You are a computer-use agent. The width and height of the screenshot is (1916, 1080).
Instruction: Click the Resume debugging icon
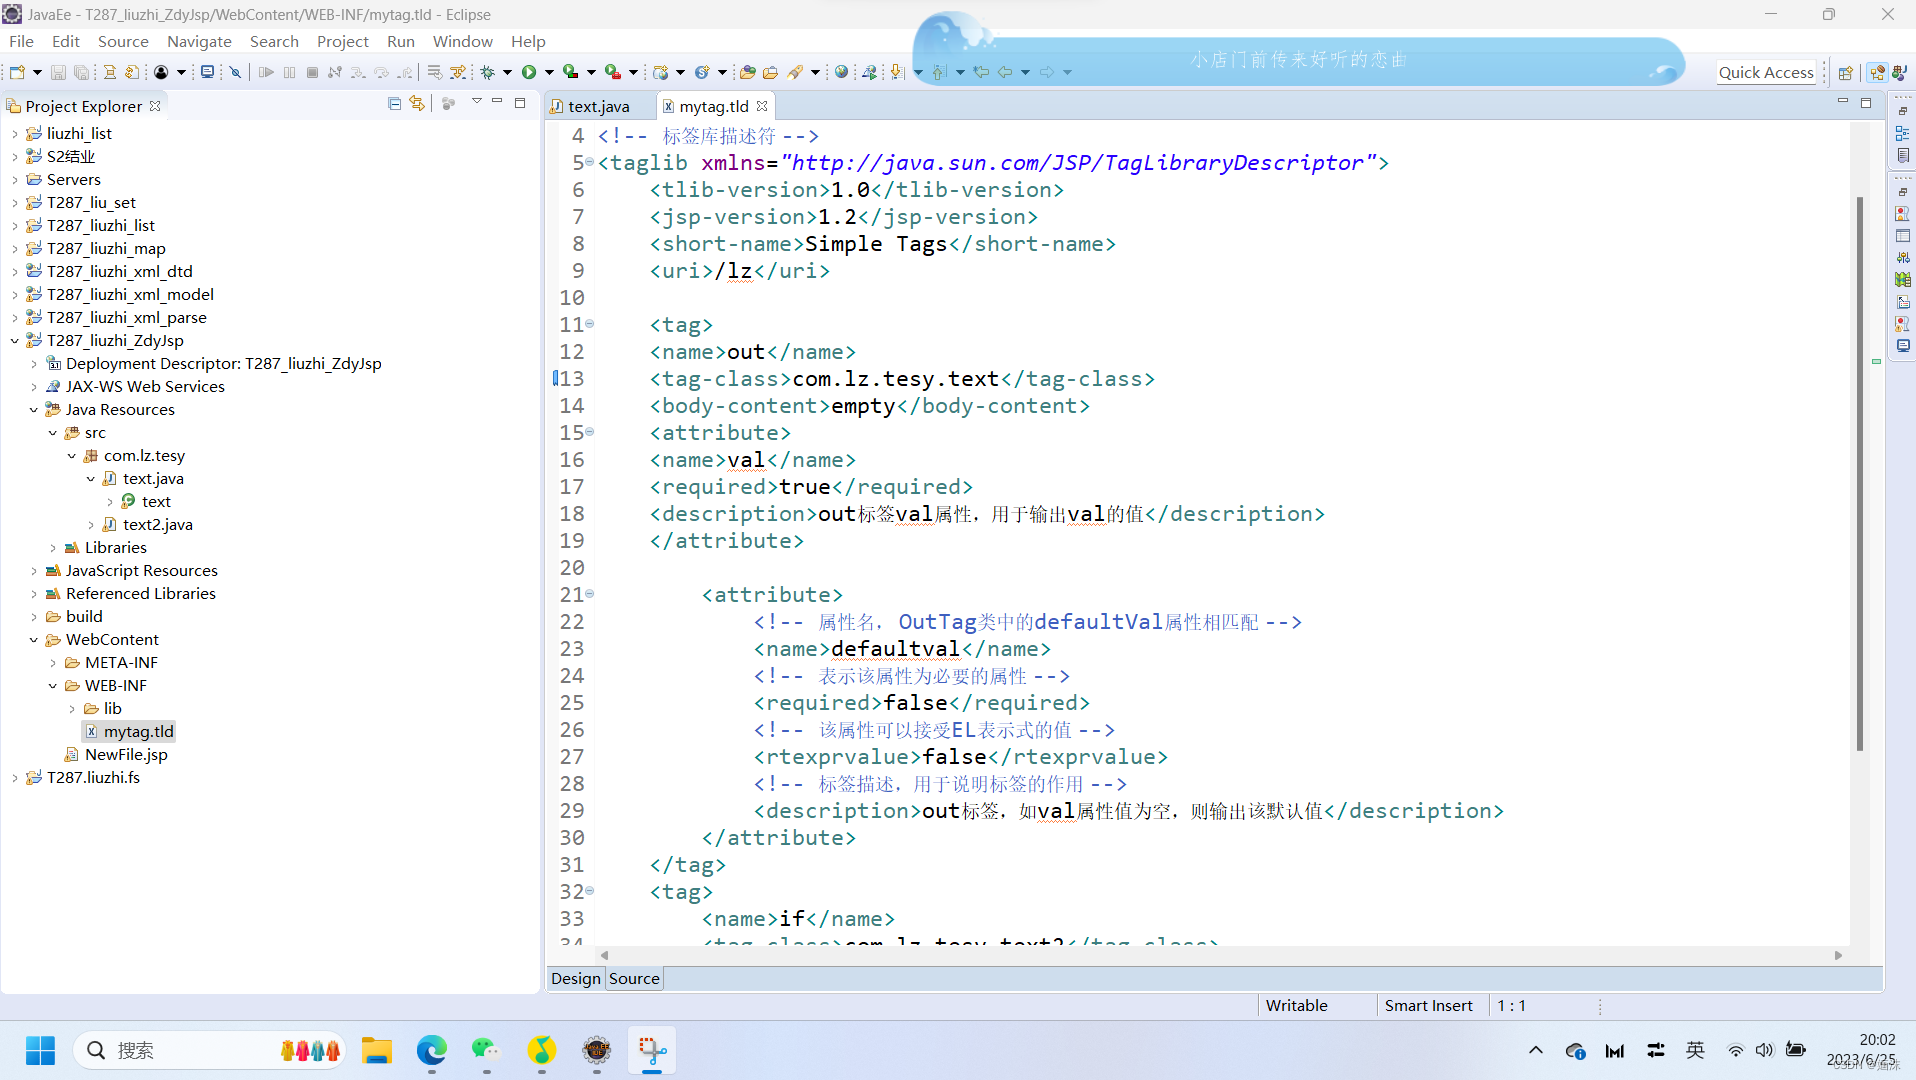[266, 72]
